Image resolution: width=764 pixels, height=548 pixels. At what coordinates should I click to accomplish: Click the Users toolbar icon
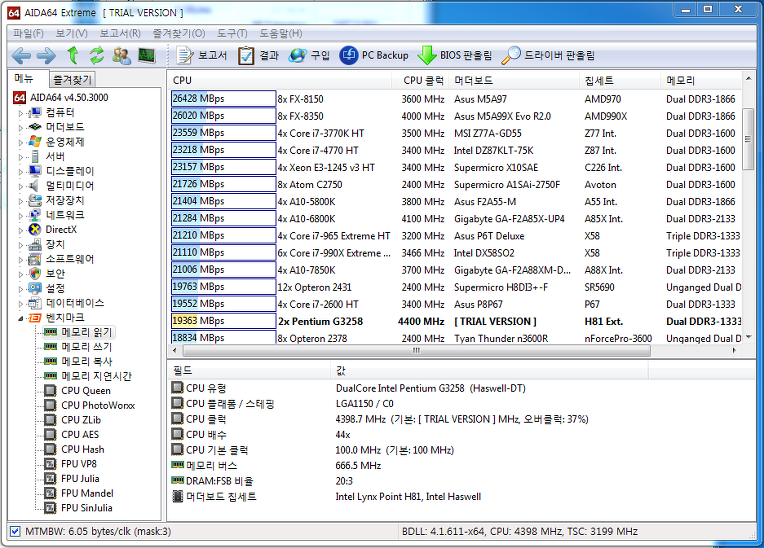pos(122,56)
